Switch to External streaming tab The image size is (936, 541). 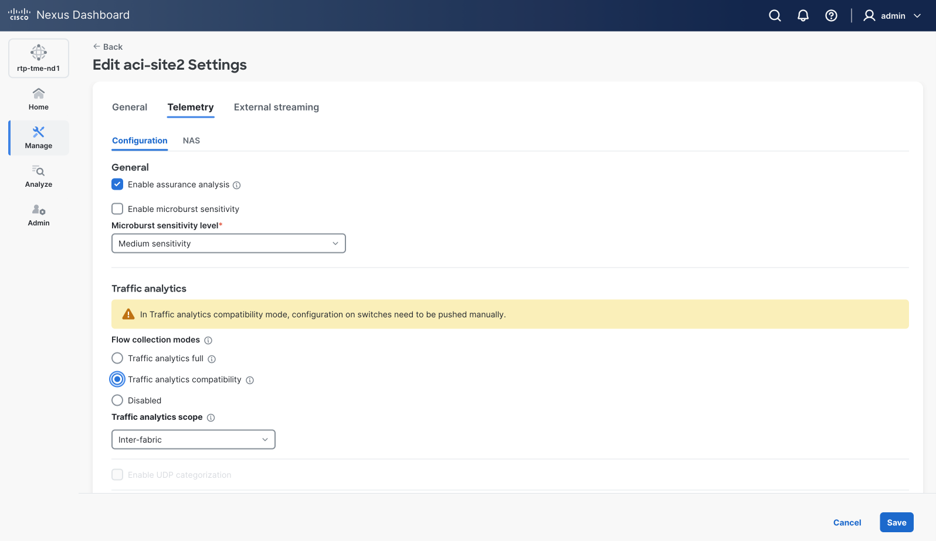276,107
